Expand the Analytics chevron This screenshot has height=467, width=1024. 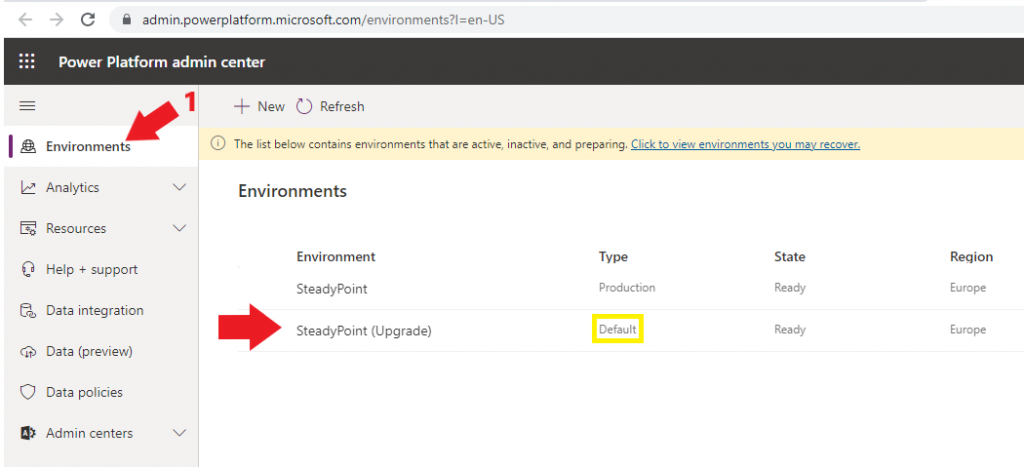click(x=179, y=187)
